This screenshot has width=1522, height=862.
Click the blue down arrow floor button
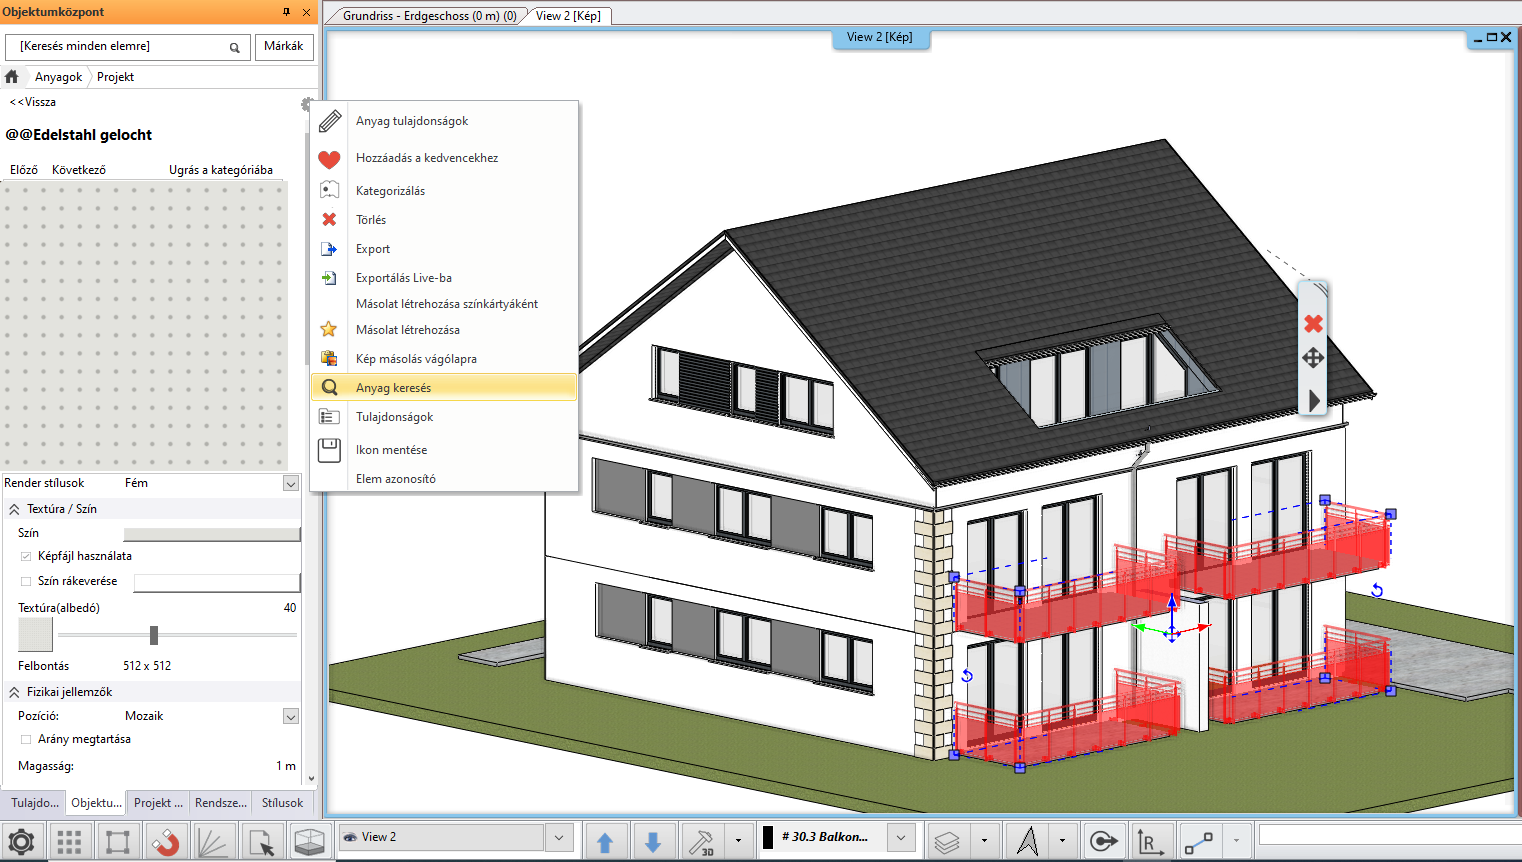click(653, 842)
